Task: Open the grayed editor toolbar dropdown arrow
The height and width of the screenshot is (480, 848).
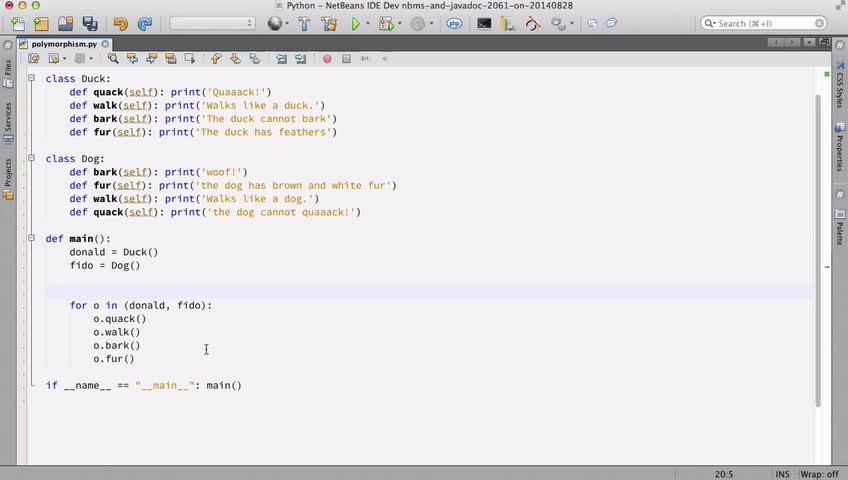Action: click(91, 58)
